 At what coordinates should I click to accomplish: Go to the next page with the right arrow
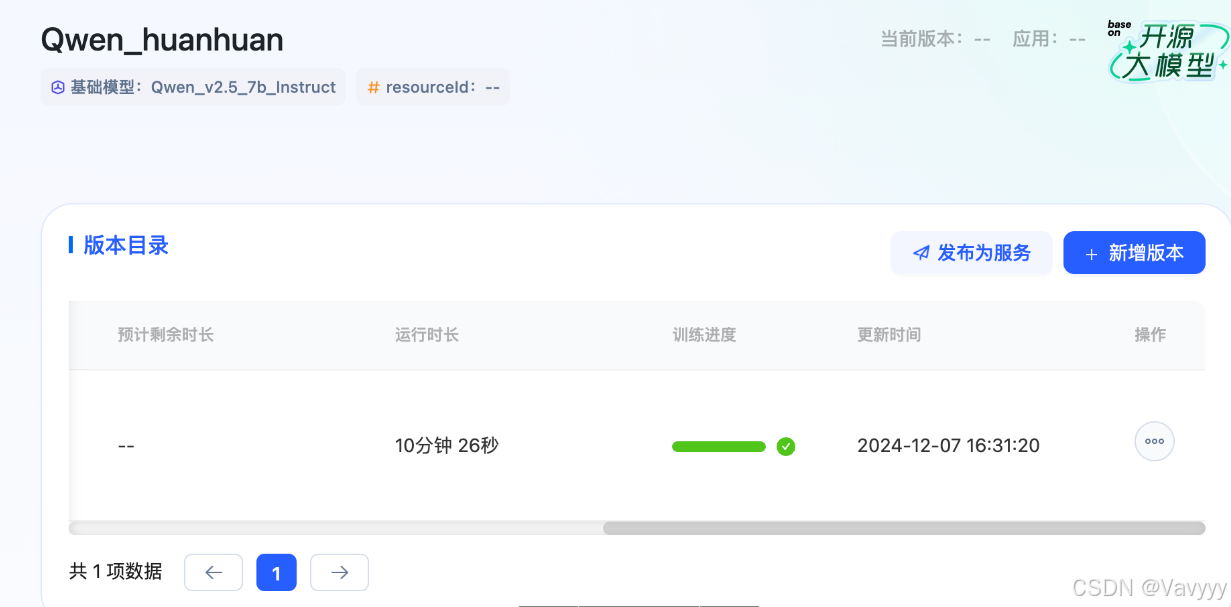tap(339, 572)
